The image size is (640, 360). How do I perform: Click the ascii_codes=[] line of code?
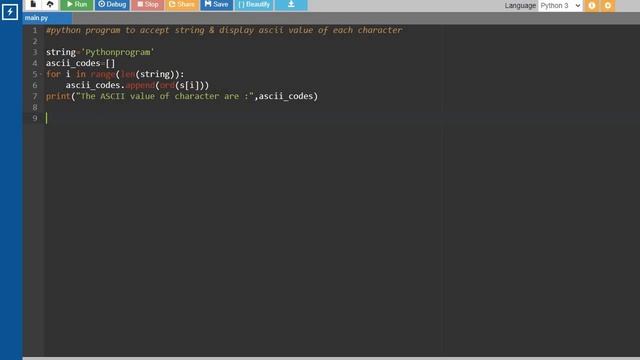coord(80,63)
